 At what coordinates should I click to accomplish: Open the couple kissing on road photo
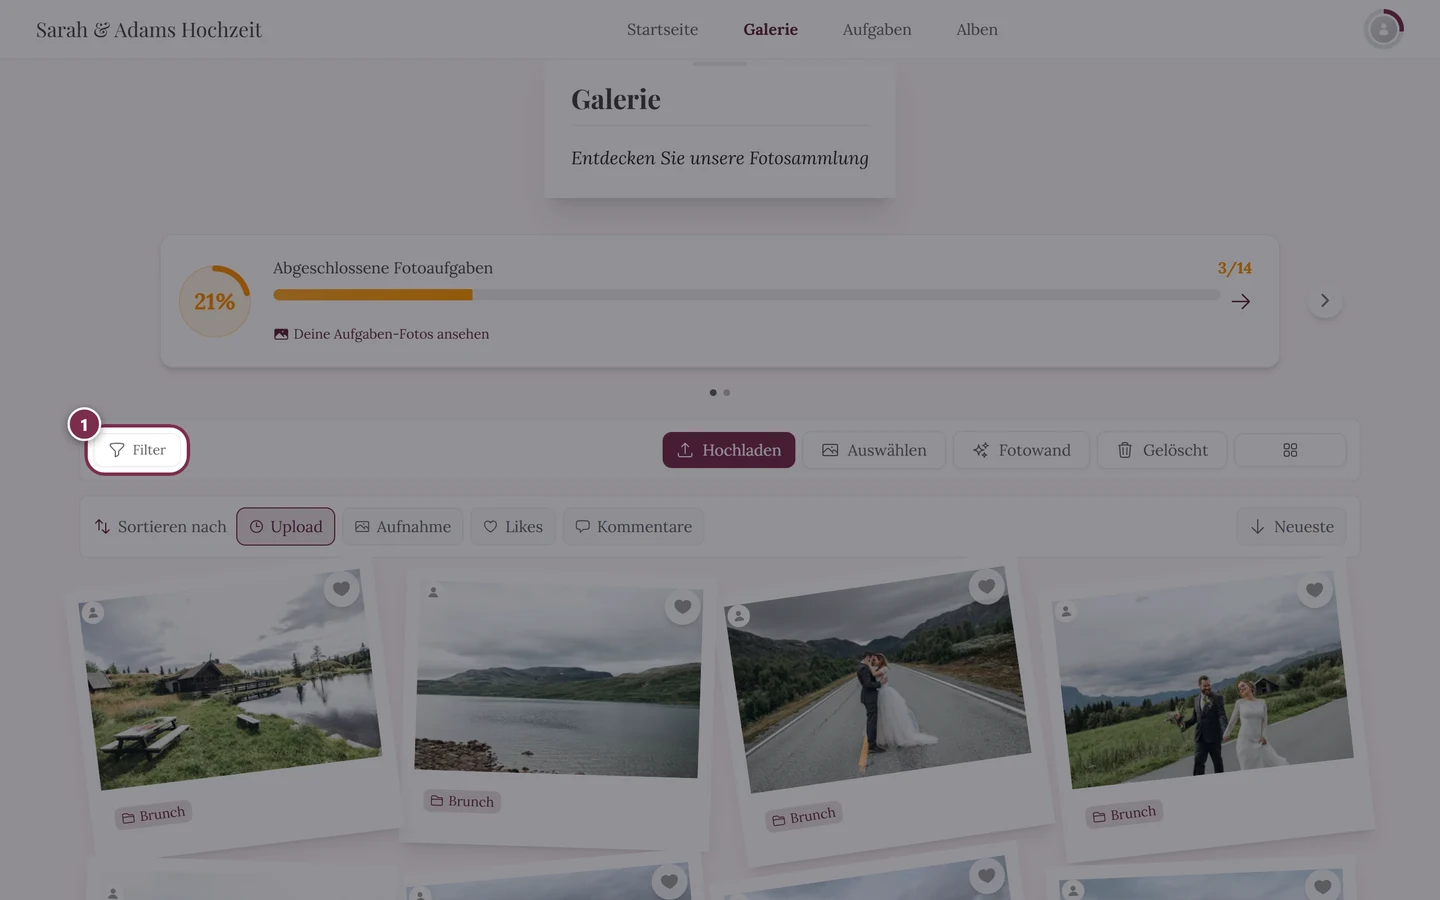tap(878, 680)
